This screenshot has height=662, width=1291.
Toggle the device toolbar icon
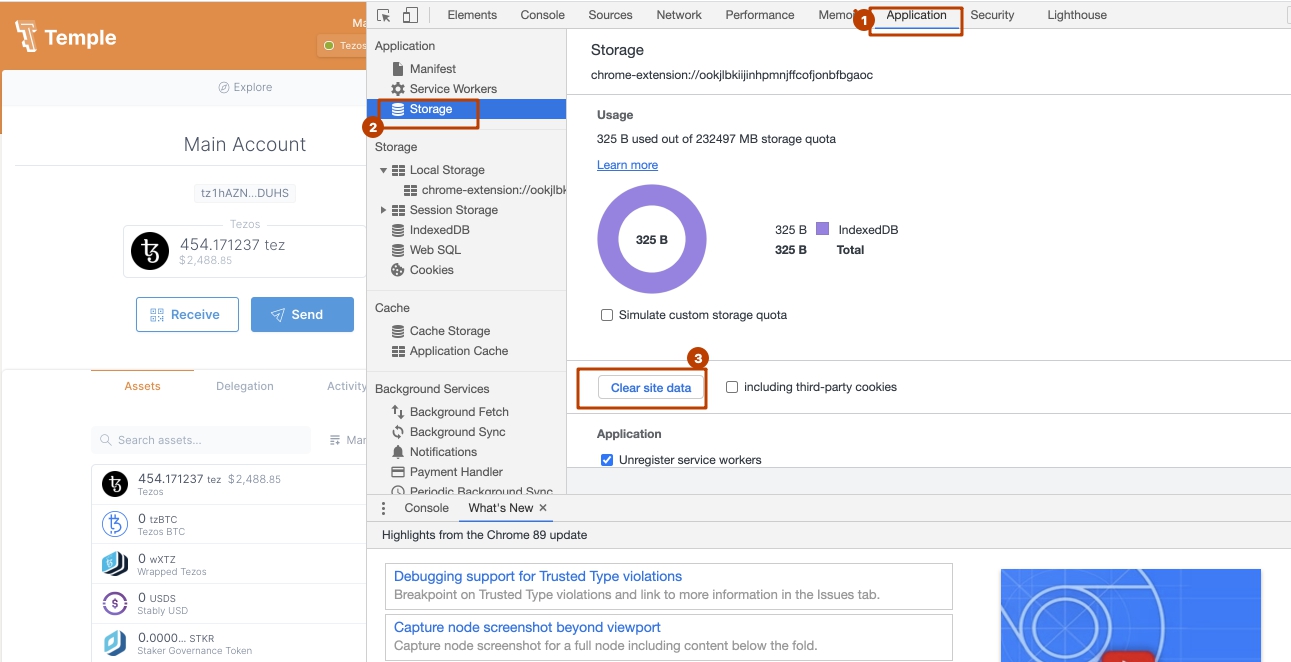coord(410,15)
